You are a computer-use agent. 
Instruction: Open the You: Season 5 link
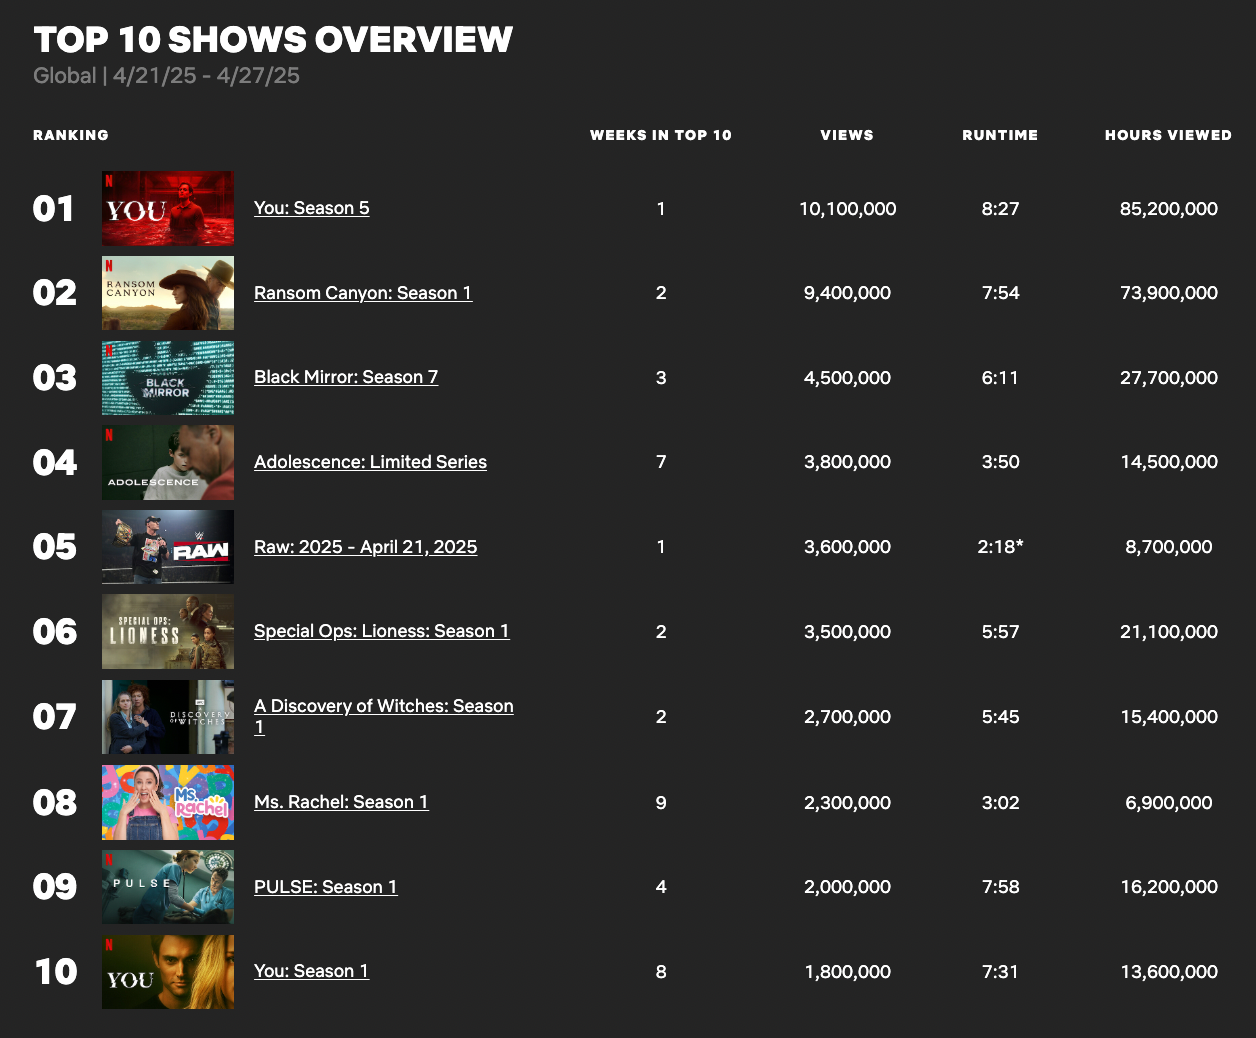[x=311, y=208]
